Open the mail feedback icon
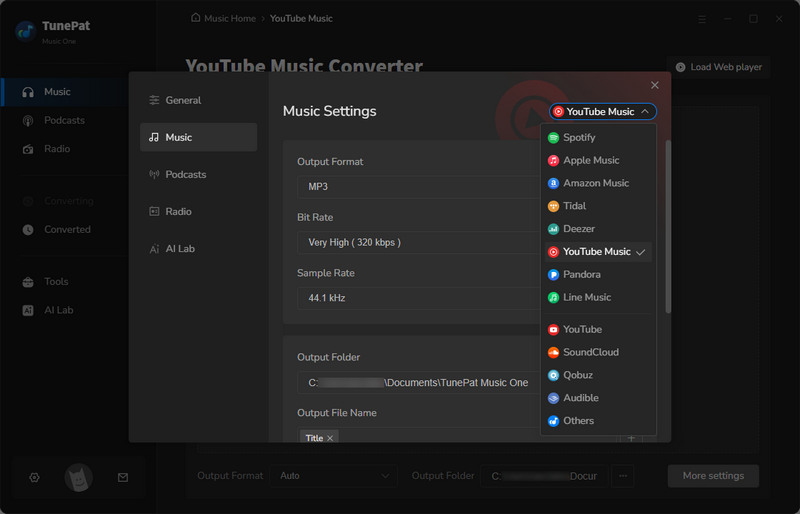The image size is (800, 514). coord(123,478)
